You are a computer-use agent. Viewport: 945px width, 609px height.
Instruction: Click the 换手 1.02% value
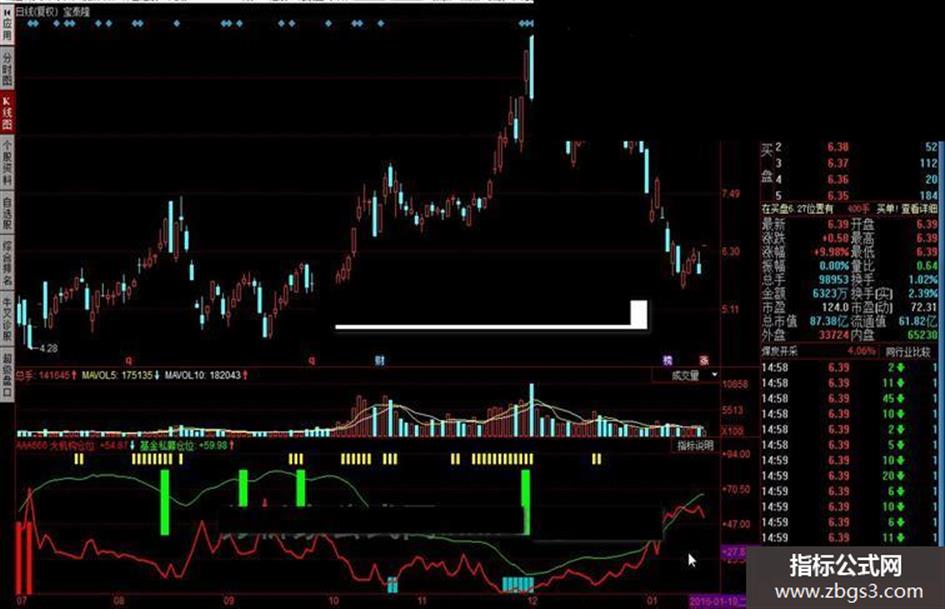pyautogui.click(x=923, y=279)
